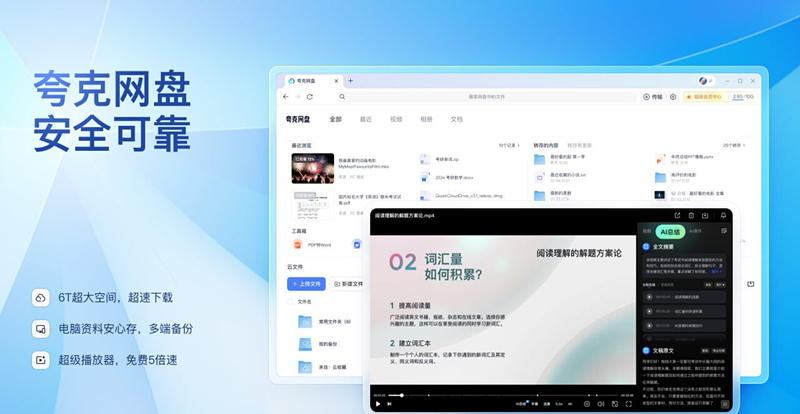Select the 全部 tab
Screen dimensions: 800x414
point(335,119)
